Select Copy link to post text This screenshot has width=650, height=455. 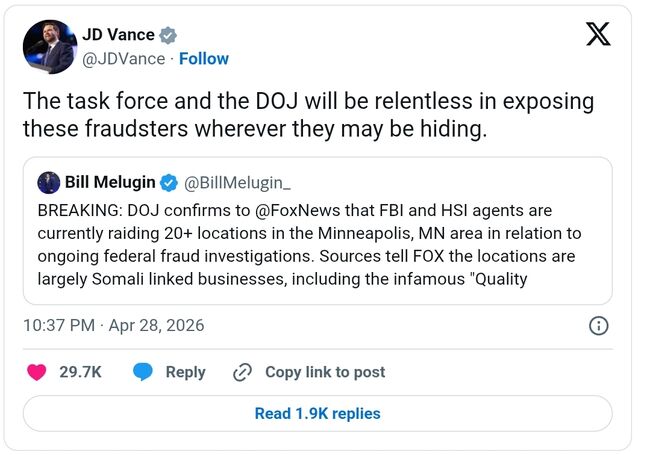pos(325,372)
